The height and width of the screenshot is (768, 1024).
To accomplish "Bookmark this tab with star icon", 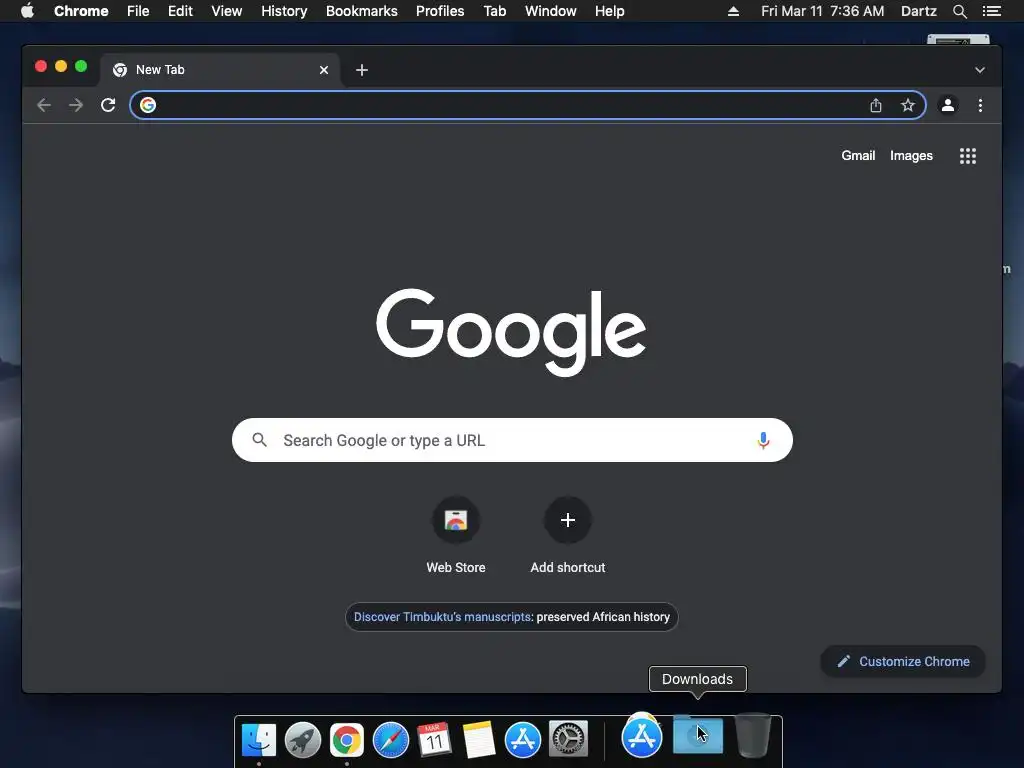I will [x=908, y=105].
